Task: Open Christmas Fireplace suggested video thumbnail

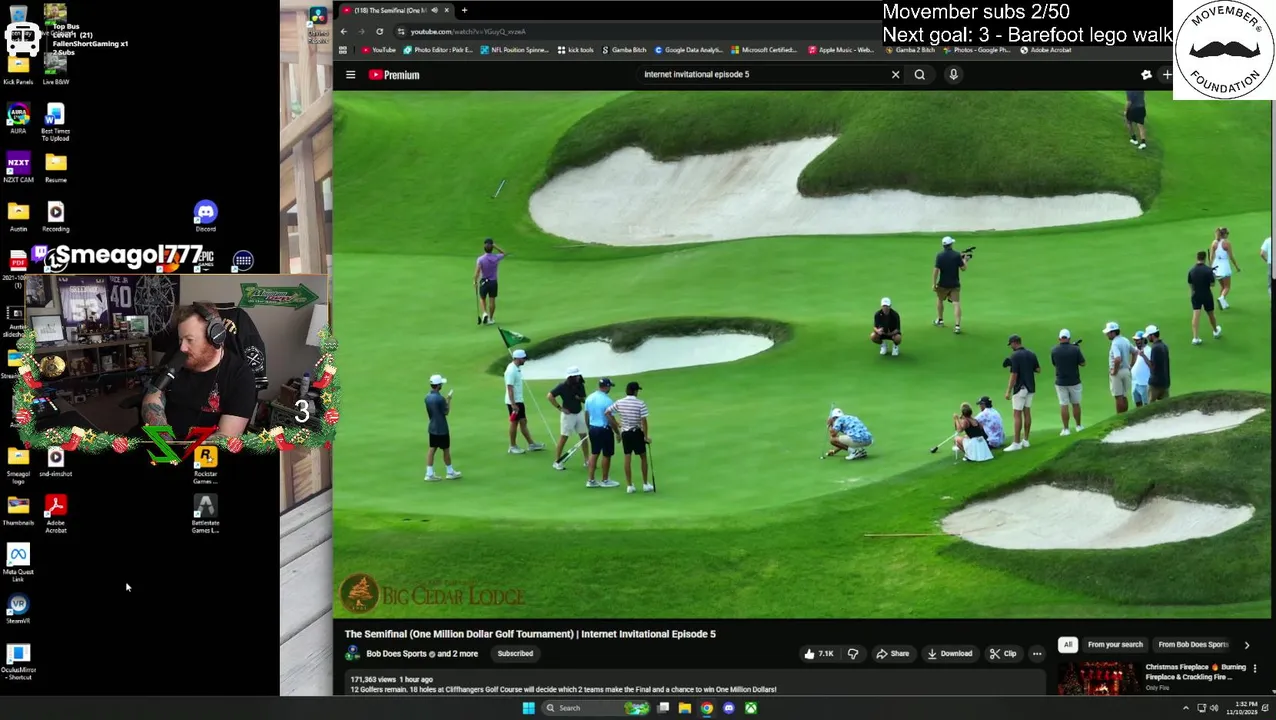Action: pos(1098,678)
